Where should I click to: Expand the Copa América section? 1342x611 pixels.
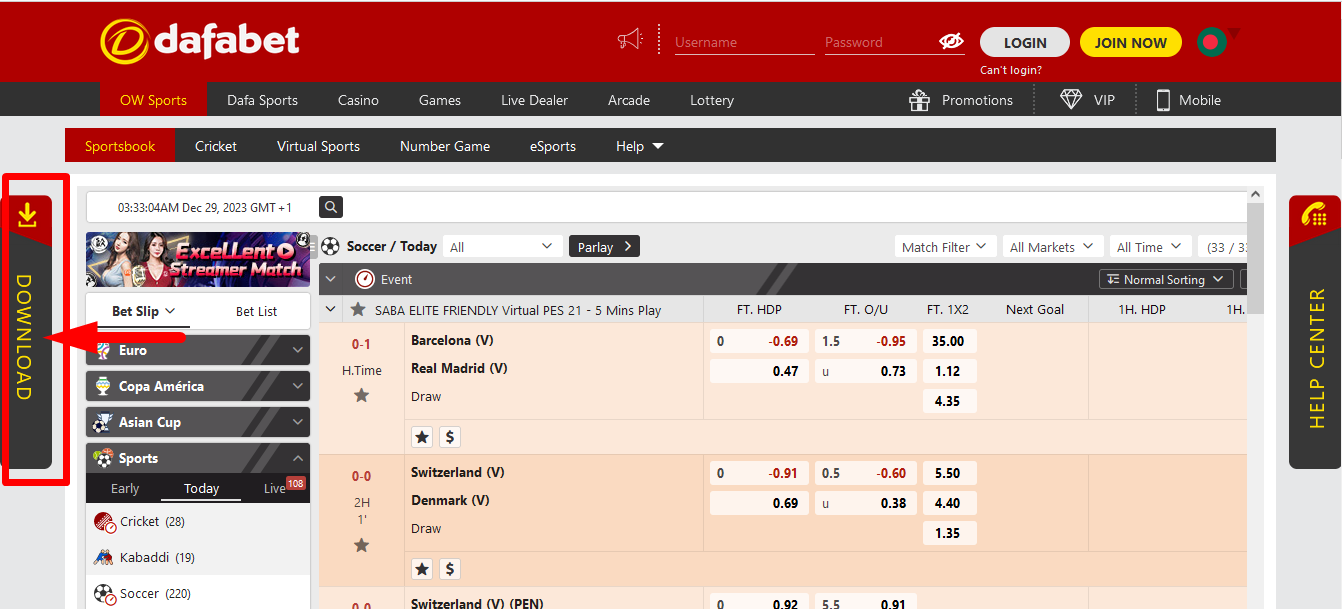pos(298,386)
